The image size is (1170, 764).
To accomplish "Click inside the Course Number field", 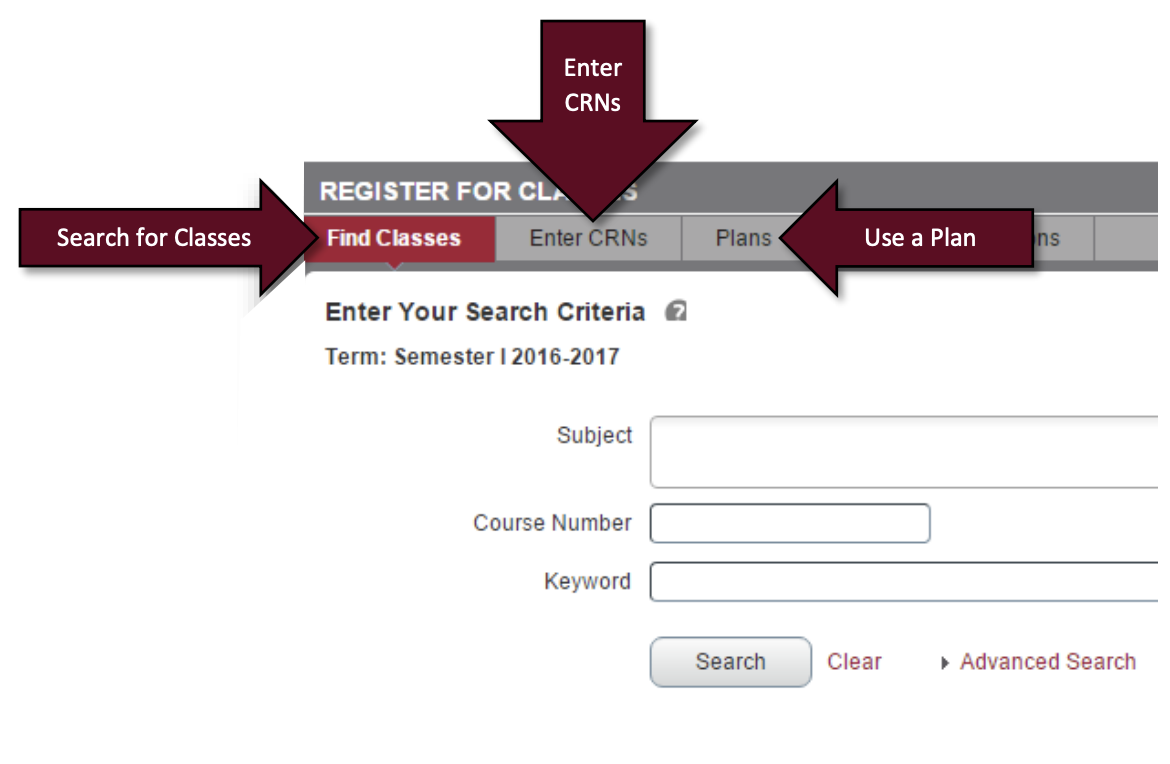I will coord(789,523).
